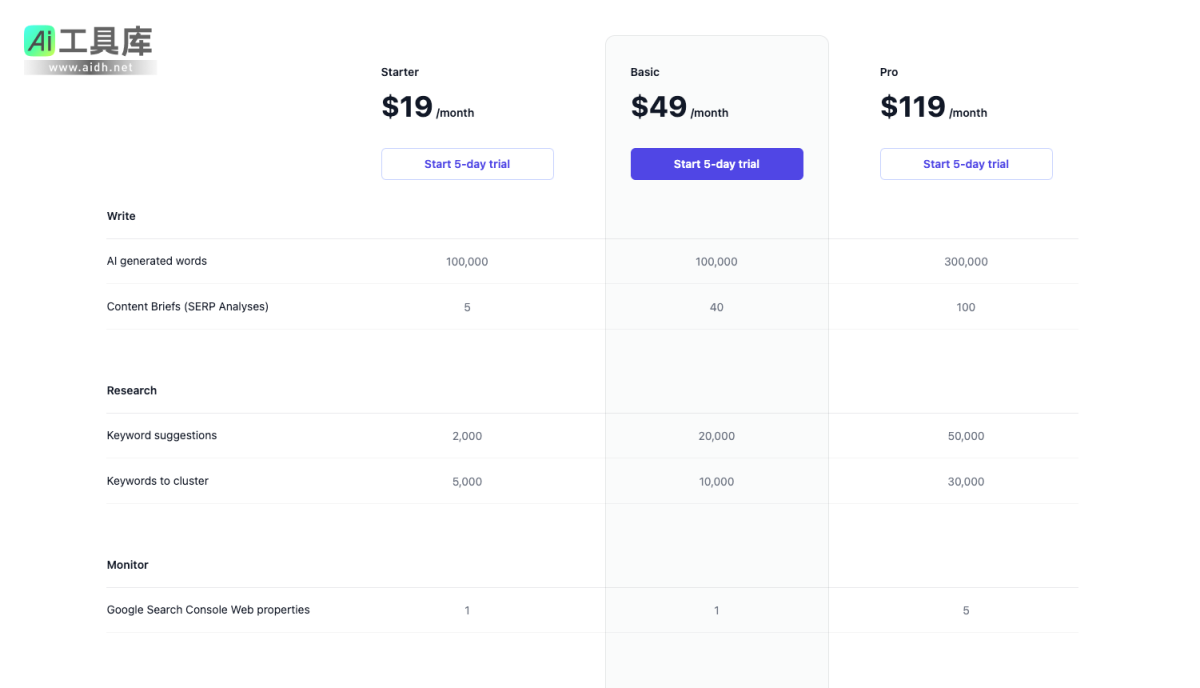The height and width of the screenshot is (688, 1200).
Task: Click the www.aidh.net watermark text
Action: (x=90, y=68)
